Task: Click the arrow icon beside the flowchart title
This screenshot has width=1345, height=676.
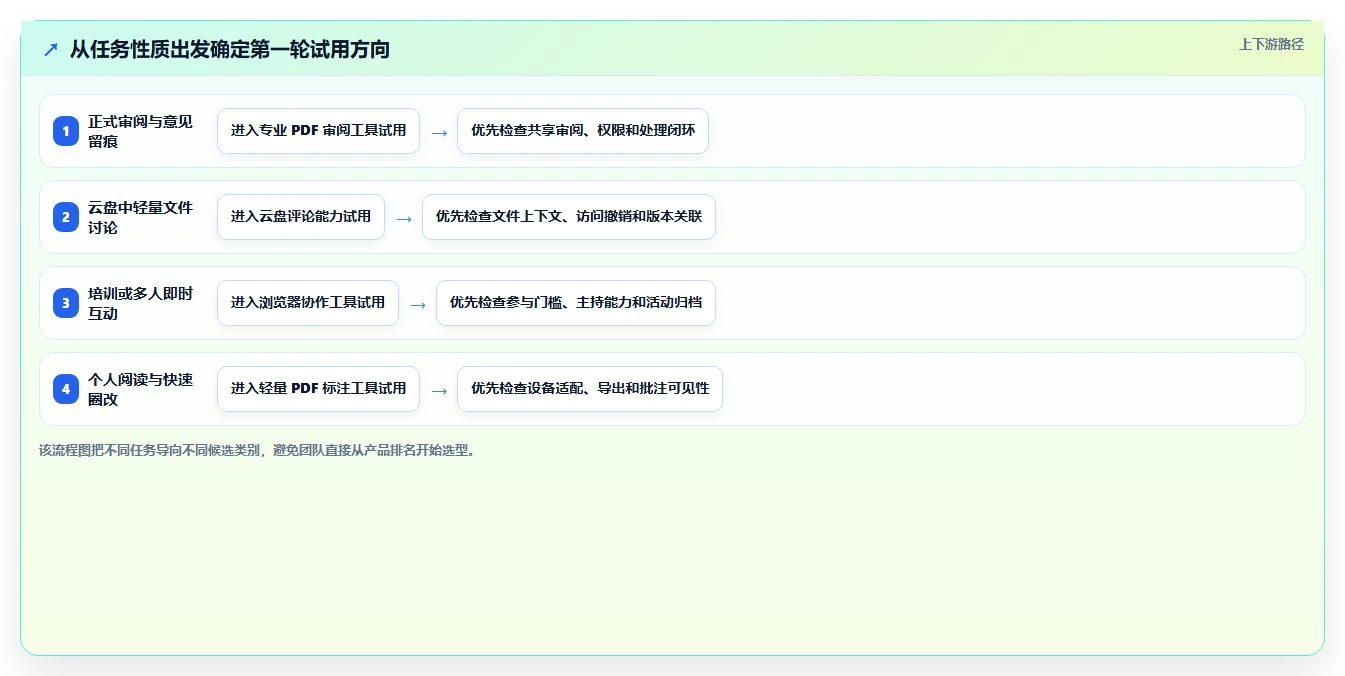Action: 51,49
